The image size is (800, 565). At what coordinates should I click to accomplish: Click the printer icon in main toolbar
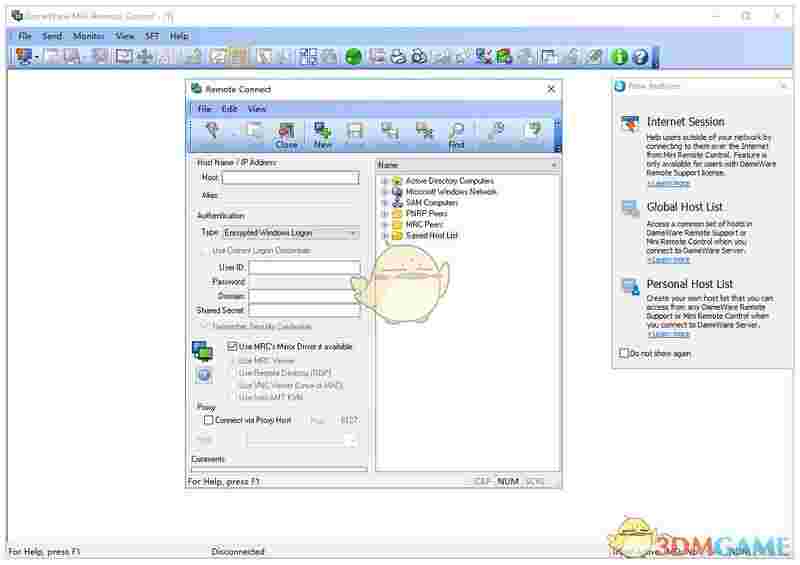[398, 56]
